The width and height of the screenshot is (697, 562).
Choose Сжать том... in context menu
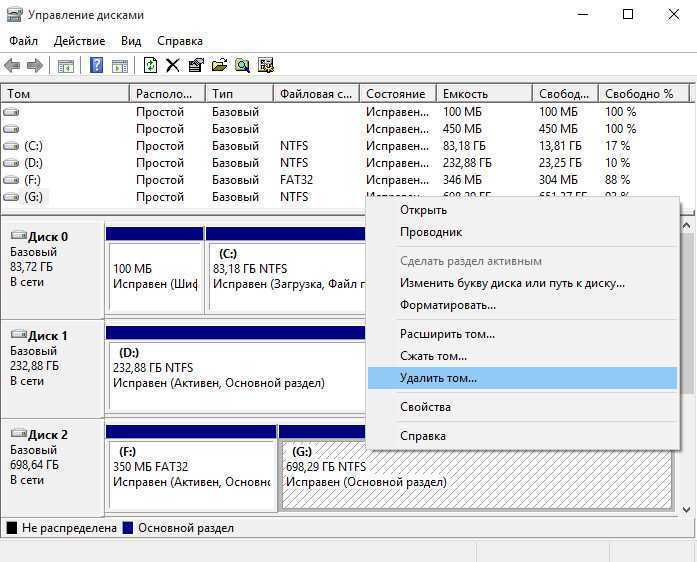tap(522, 356)
